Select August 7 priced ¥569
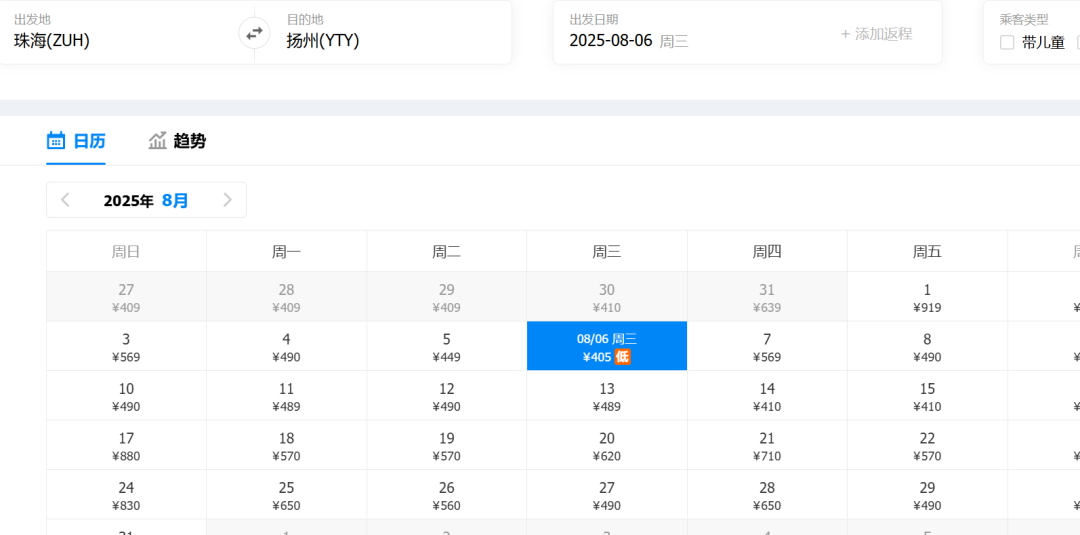 tap(767, 346)
